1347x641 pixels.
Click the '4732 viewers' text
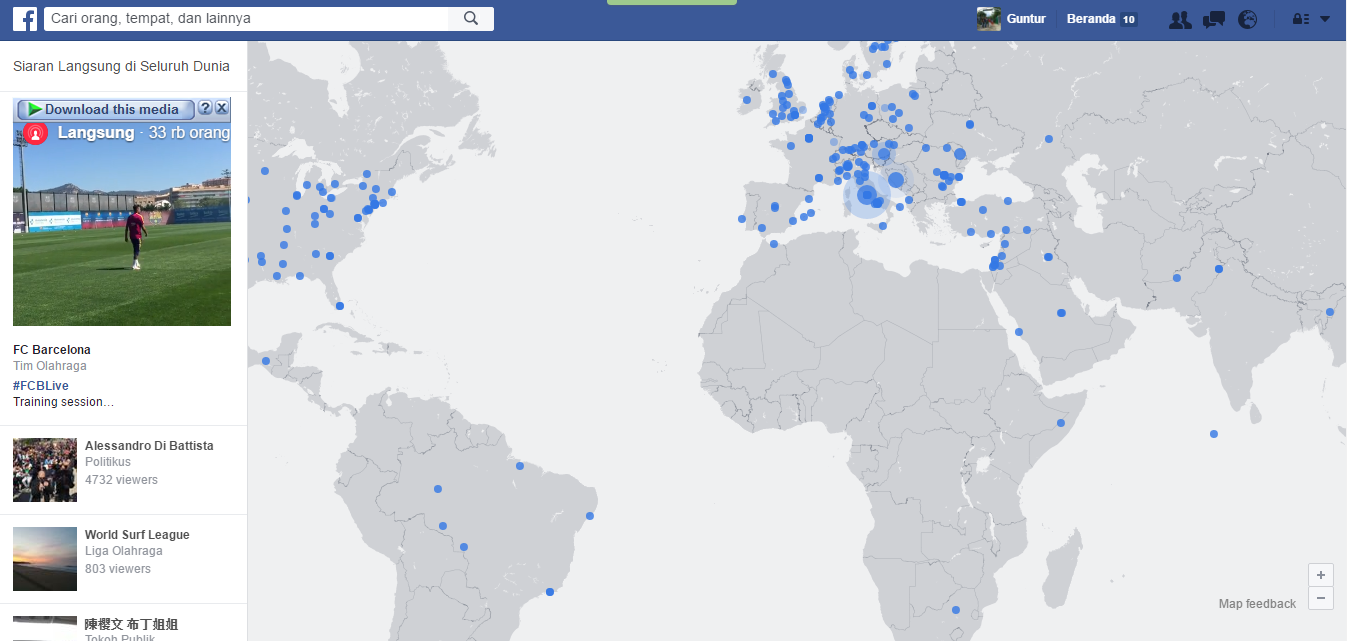(121, 480)
